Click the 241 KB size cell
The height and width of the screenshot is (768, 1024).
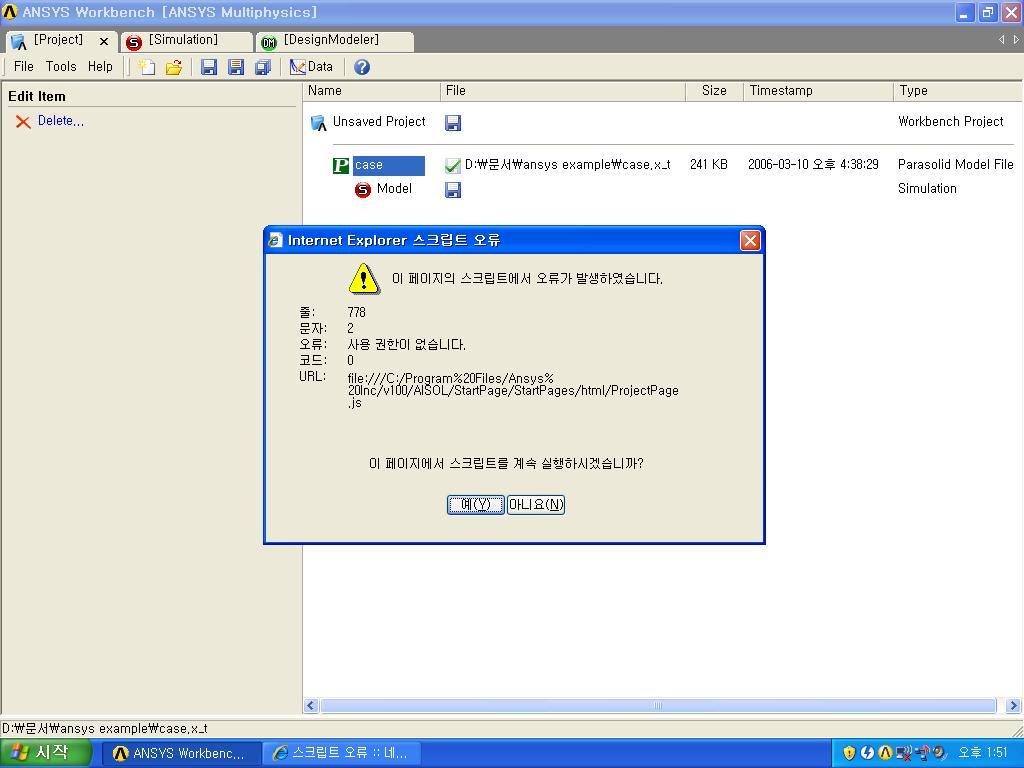coord(709,165)
